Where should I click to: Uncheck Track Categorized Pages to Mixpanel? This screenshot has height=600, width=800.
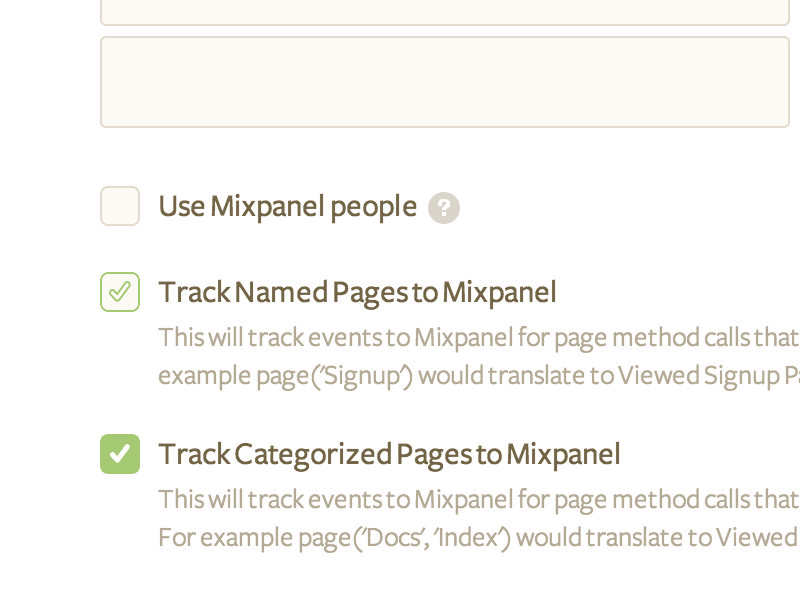(120, 454)
